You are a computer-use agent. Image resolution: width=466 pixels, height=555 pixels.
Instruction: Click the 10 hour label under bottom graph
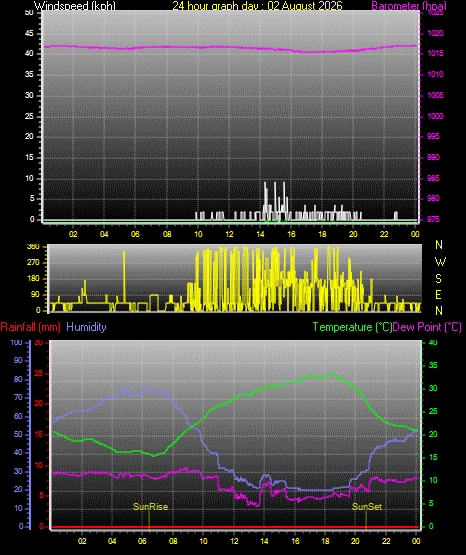pos(203,541)
